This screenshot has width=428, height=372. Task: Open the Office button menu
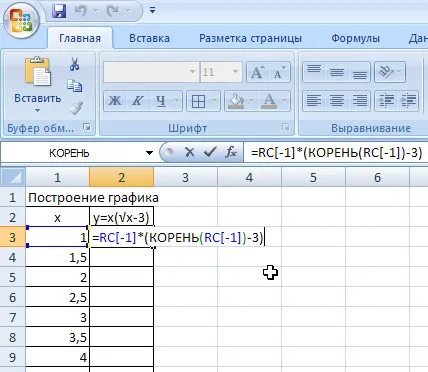pos(21,21)
